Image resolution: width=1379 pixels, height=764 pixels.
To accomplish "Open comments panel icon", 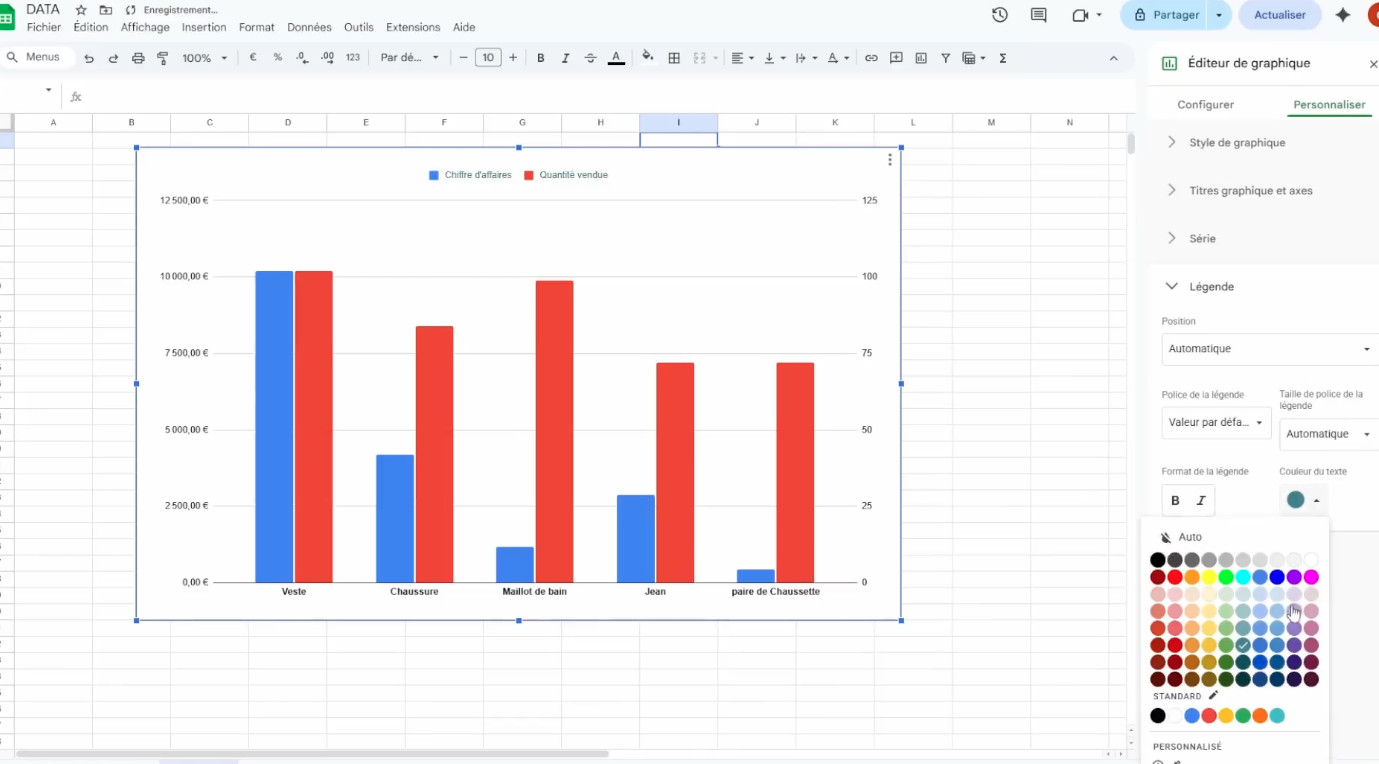I will click(x=1038, y=15).
